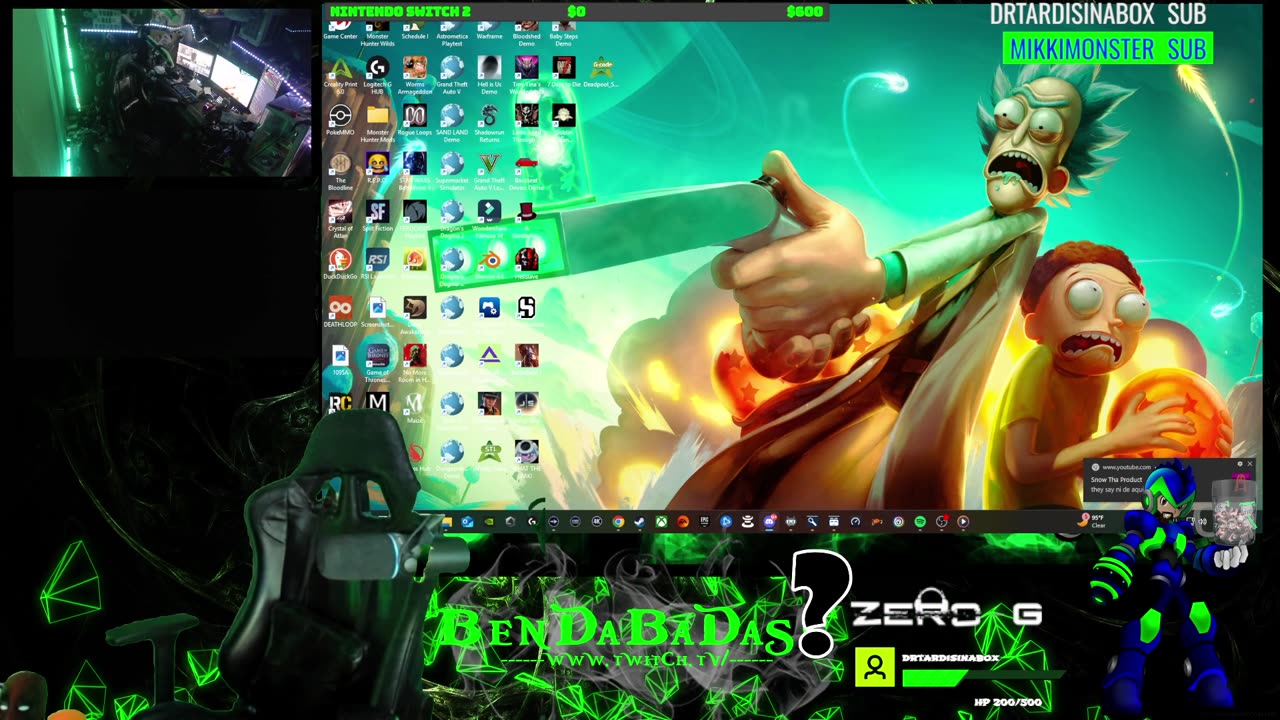Launch the Xbox app from the taskbar
Viewport: 1280px width, 720px height.
(x=662, y=521)
